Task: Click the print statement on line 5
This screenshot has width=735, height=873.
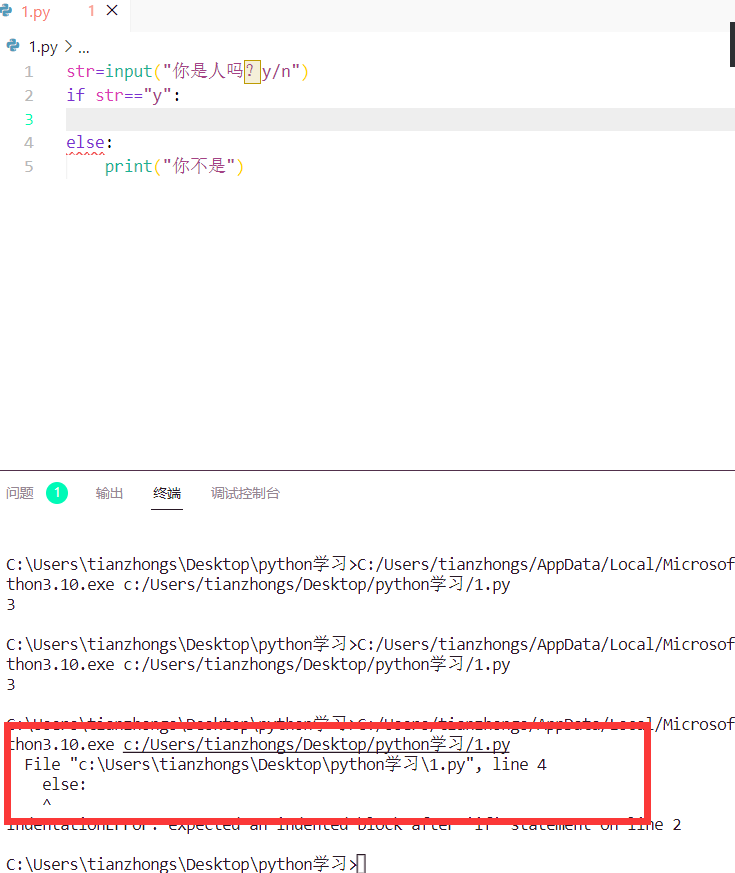Action: 128,166
